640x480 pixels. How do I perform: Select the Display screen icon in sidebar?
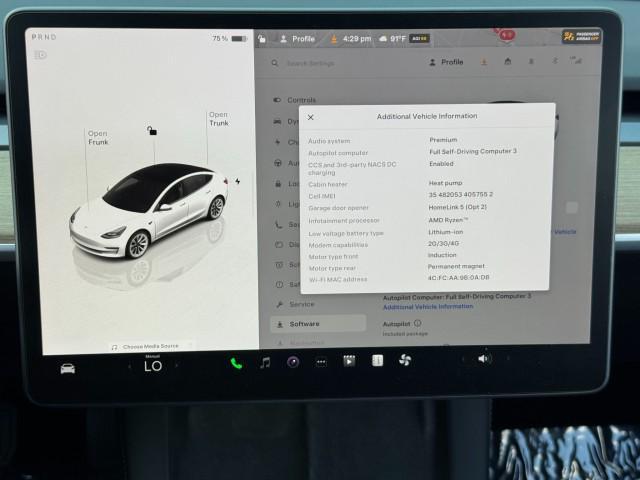[x=279, y=244]
